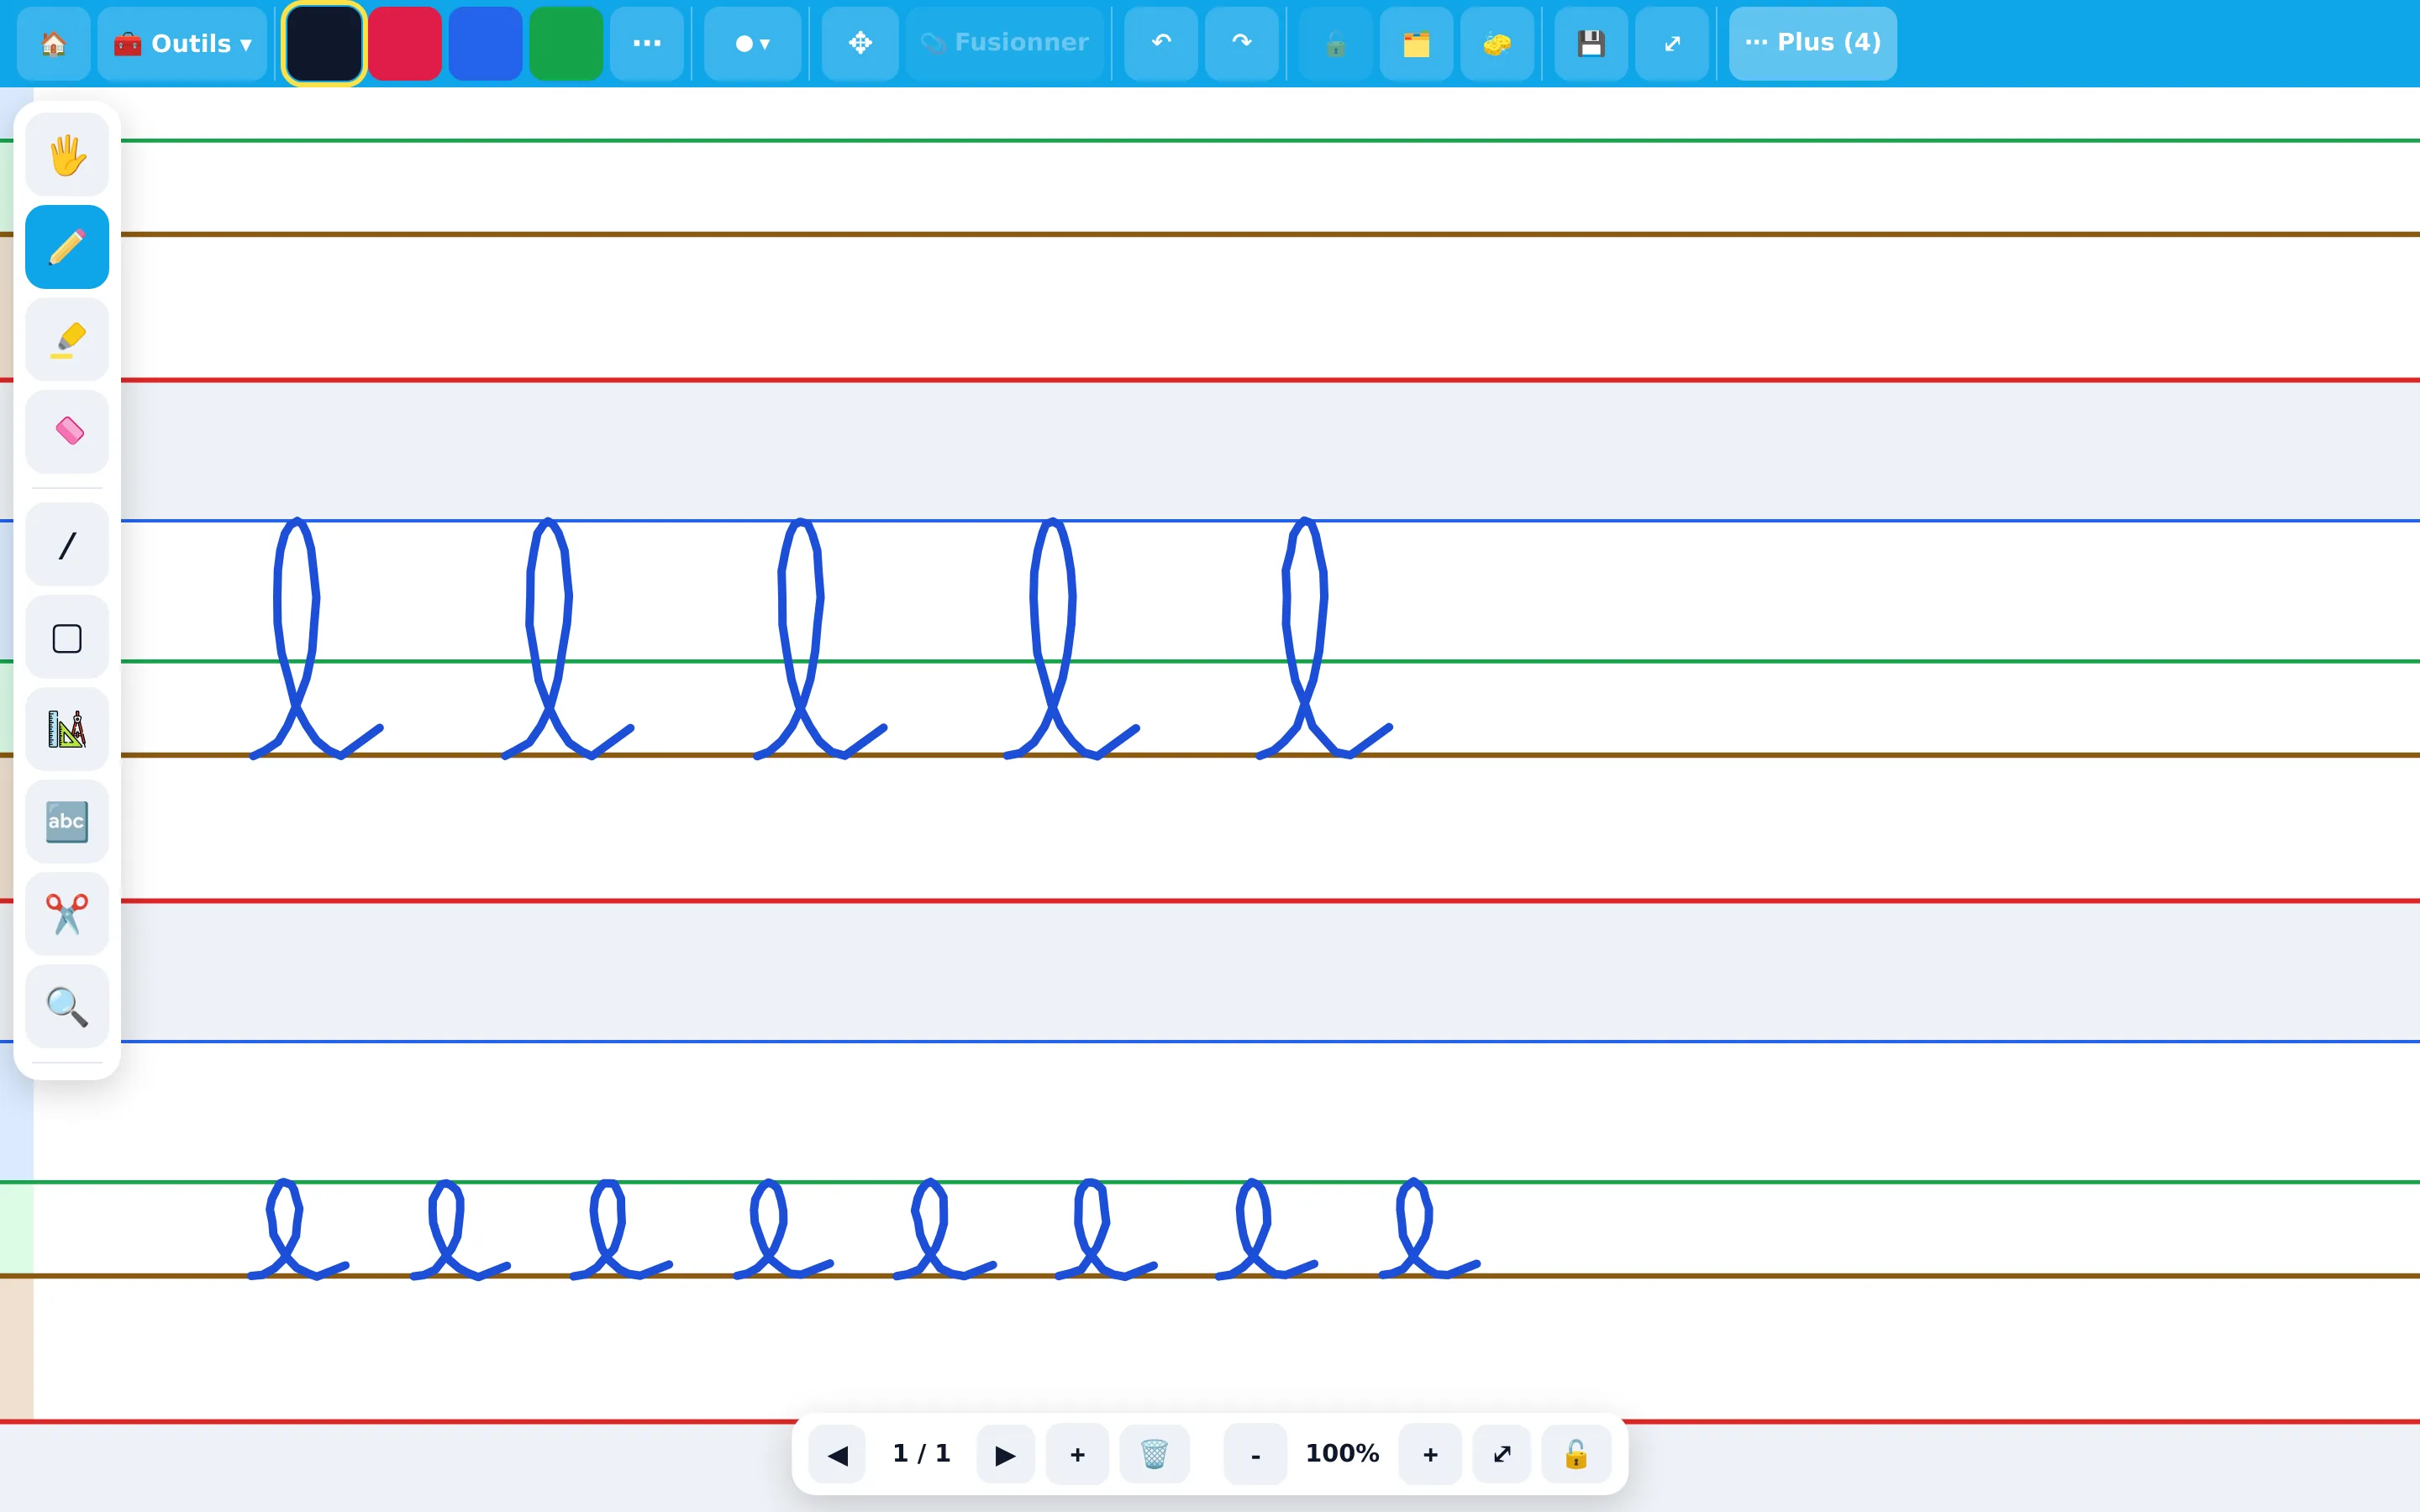2420x1512 pixels.
Task: Select the magnifying glass tool
Action: tap(67, 1006)
